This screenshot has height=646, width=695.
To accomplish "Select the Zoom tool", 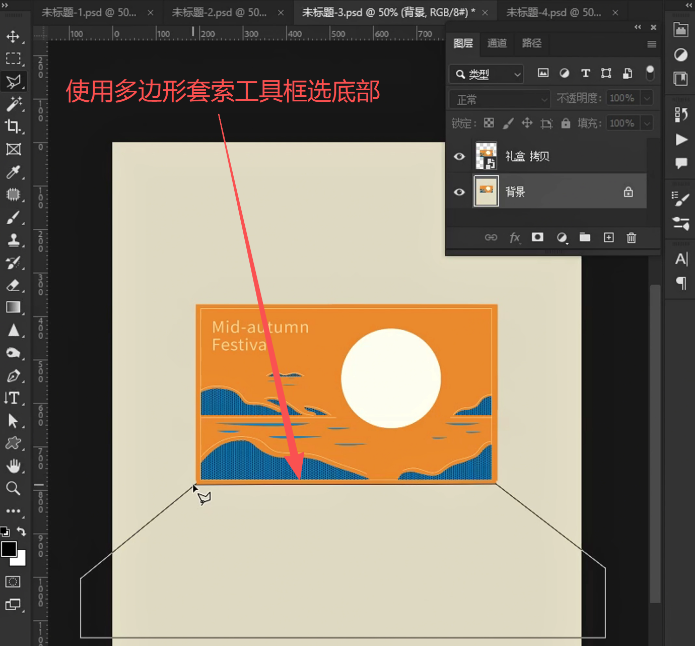I will pos(13,488).
